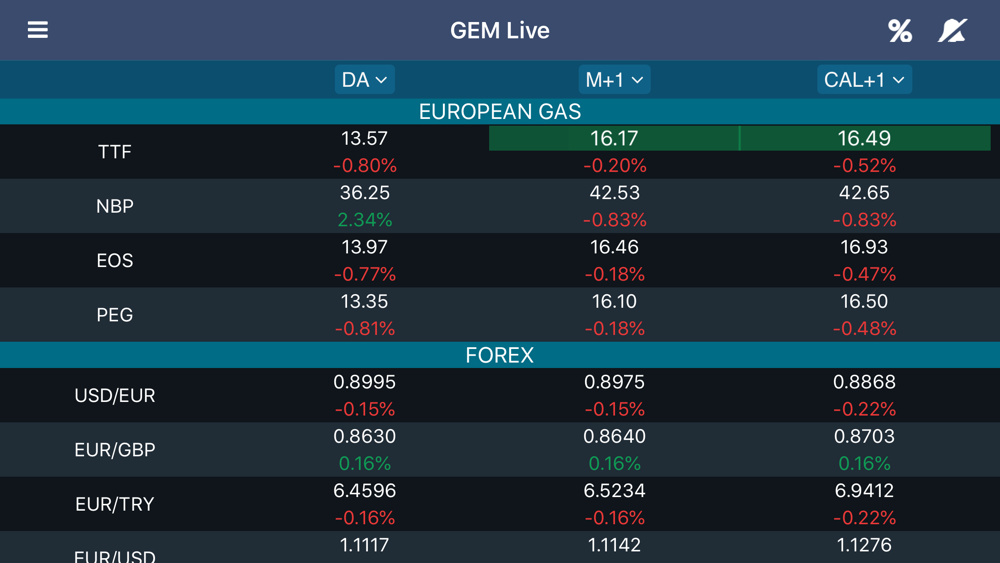Open the USD/EUR currency pair
Image resolution: width=1000 pixels, height=563 pixels.
pos(115,395)
